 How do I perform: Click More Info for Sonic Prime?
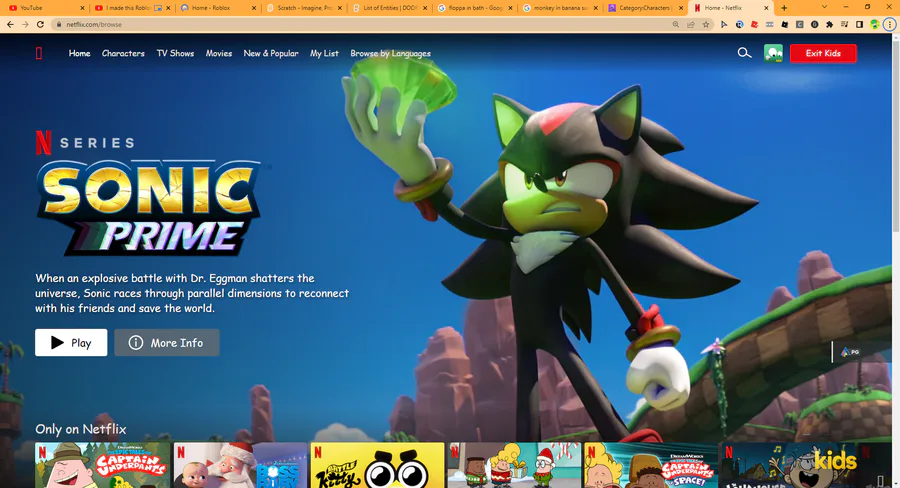pos(166,343)
